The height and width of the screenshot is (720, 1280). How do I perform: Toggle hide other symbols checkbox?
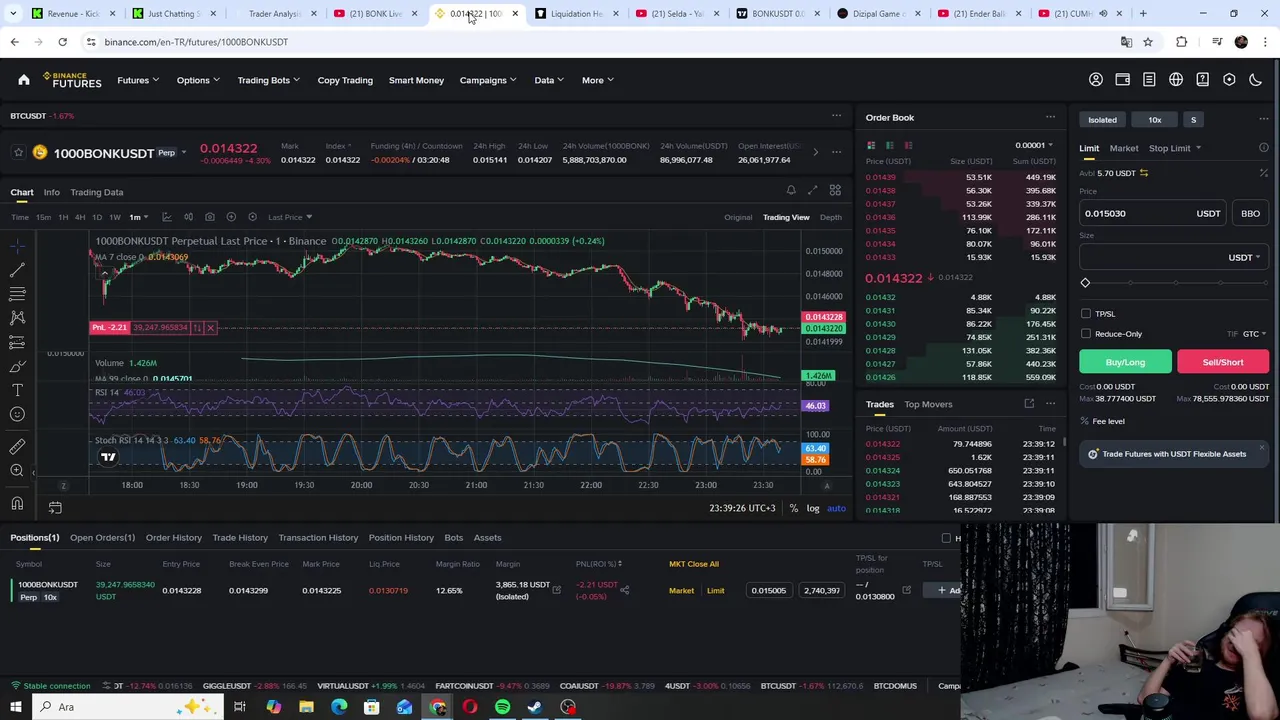point(946,538)
